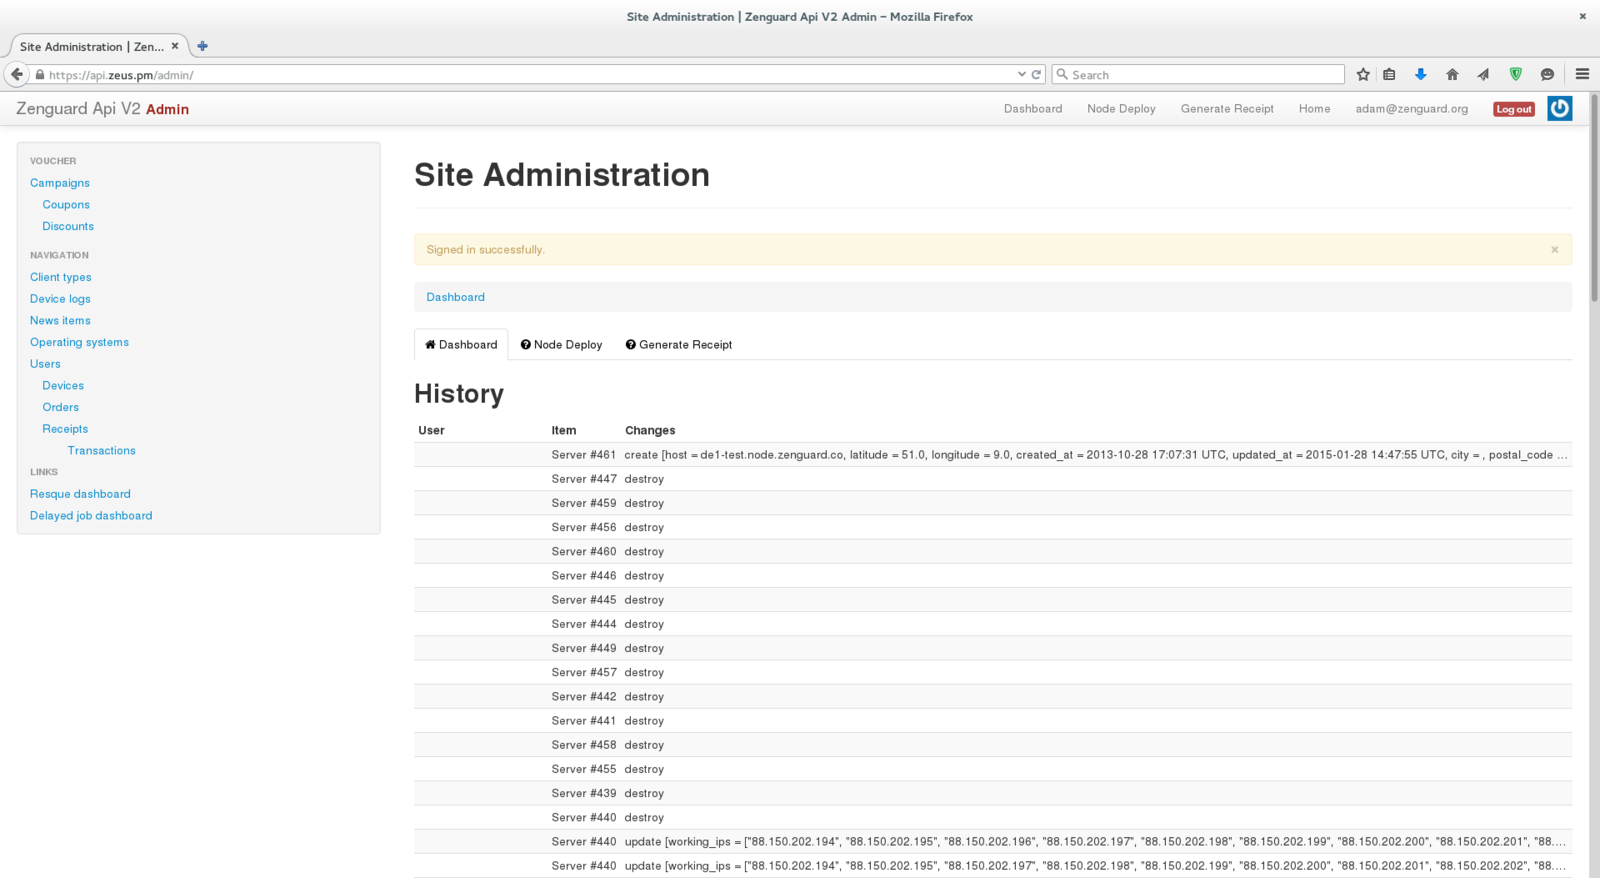
Task: Open Users in sidebar
Action: pos(45,364)
